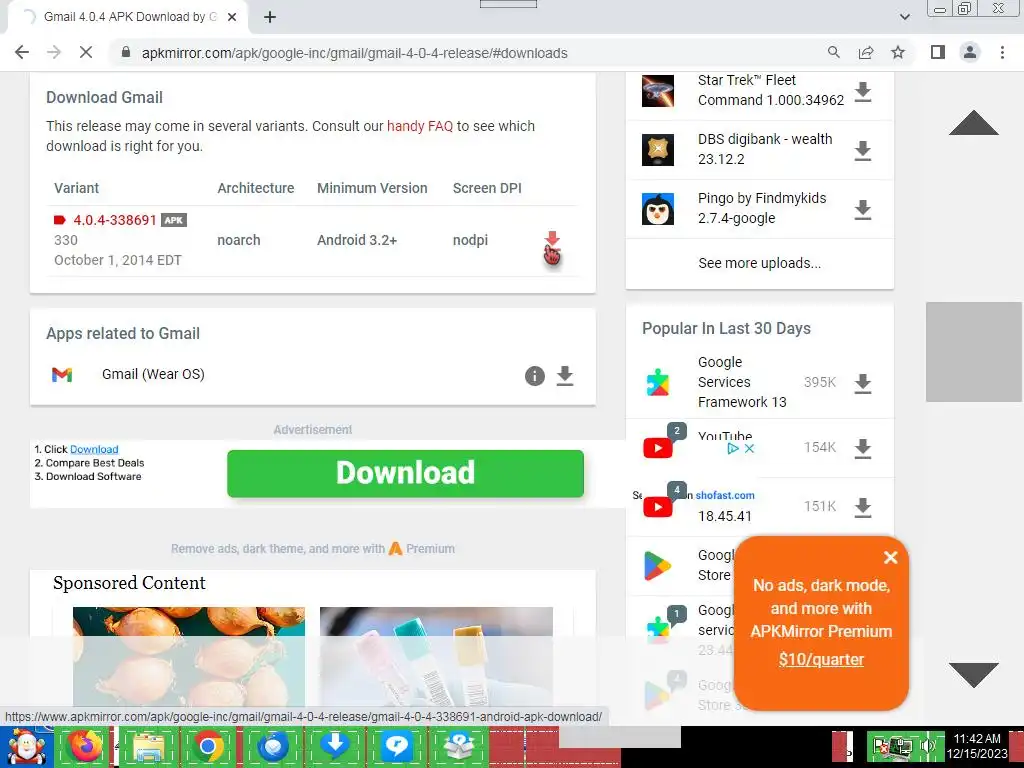1024x768 pixels.
Task: Launch Firefox from the taskbar
Action: coord(85,746)
